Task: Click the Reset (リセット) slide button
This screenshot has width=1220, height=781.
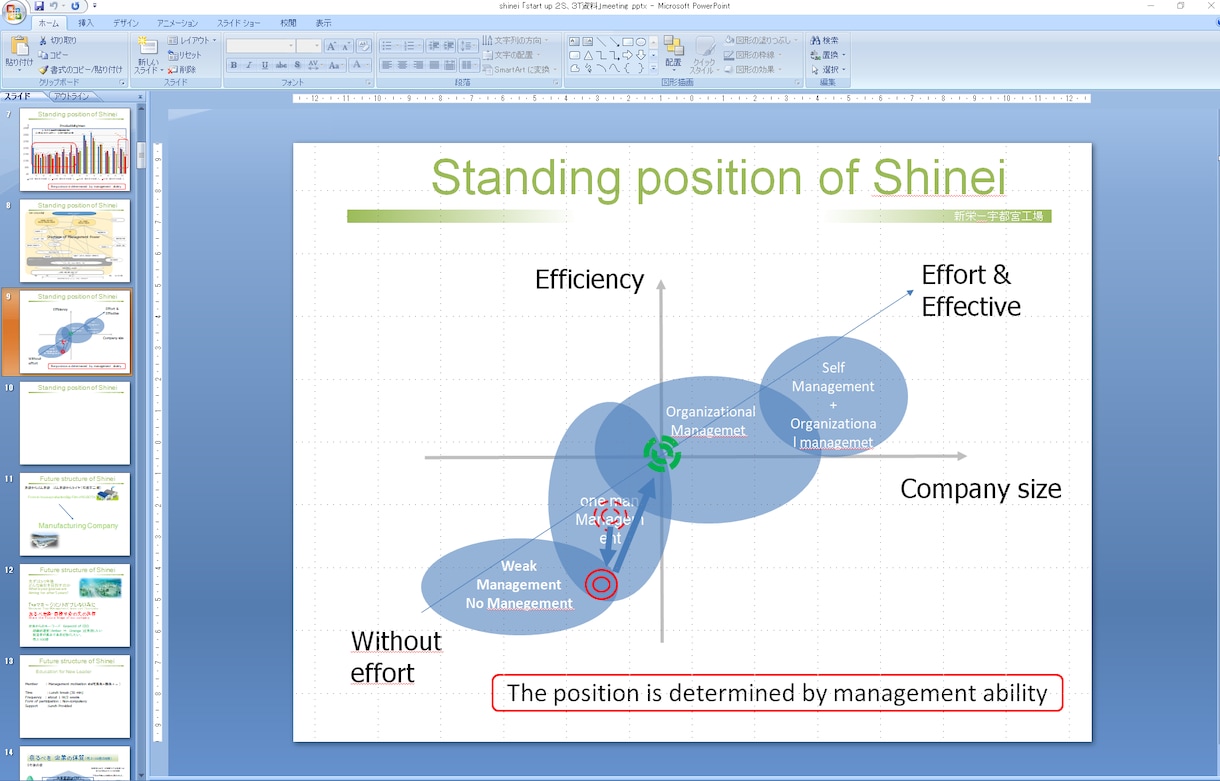Action: [184, 55]
